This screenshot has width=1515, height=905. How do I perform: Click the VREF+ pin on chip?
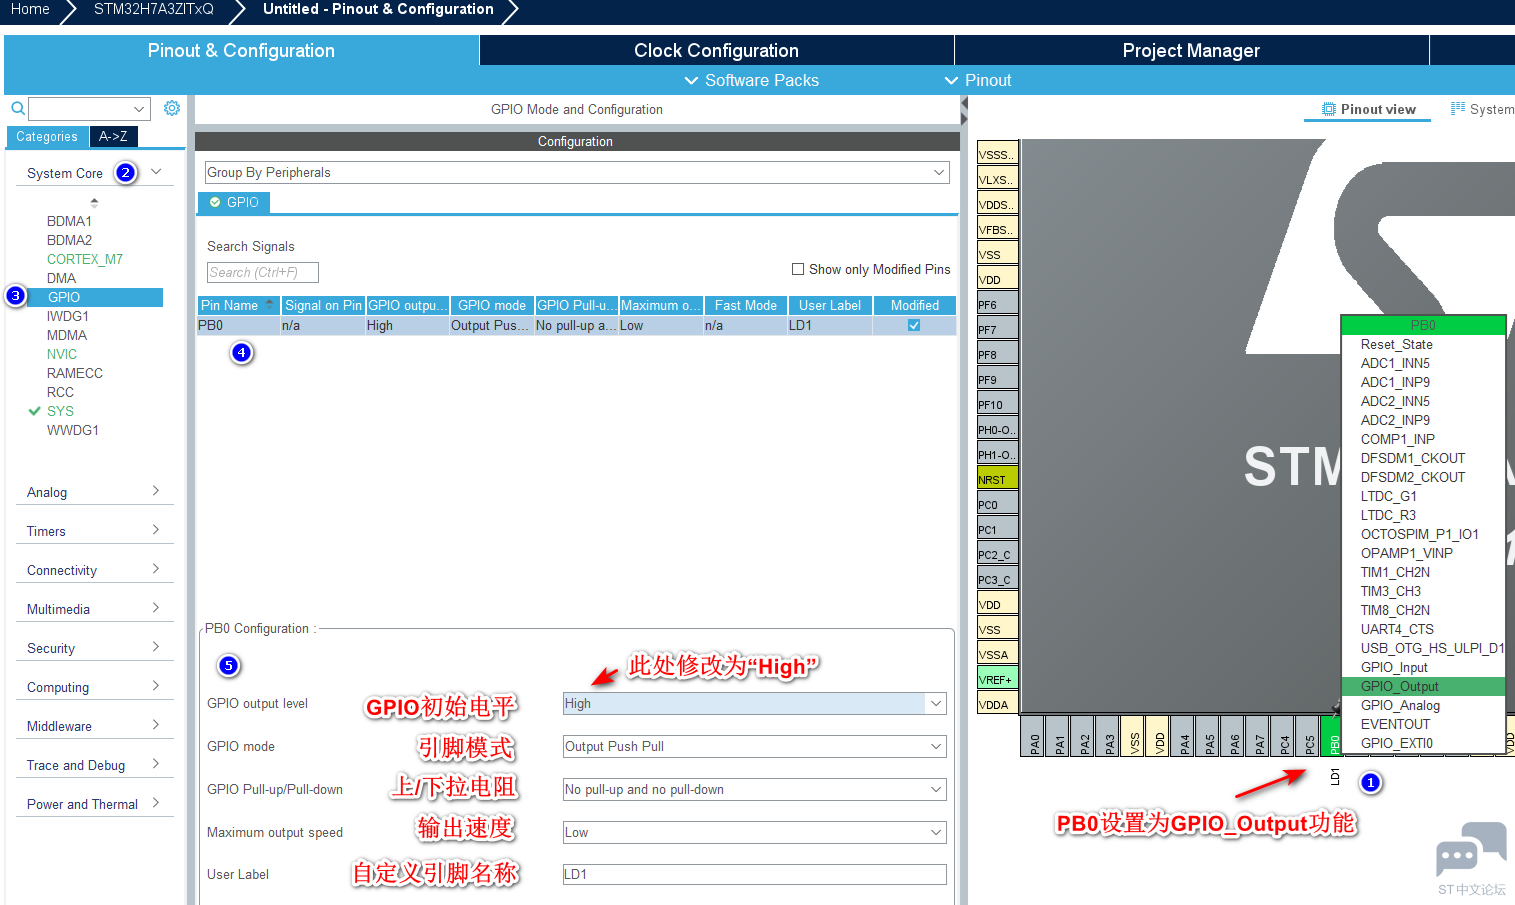pos(997,679)
